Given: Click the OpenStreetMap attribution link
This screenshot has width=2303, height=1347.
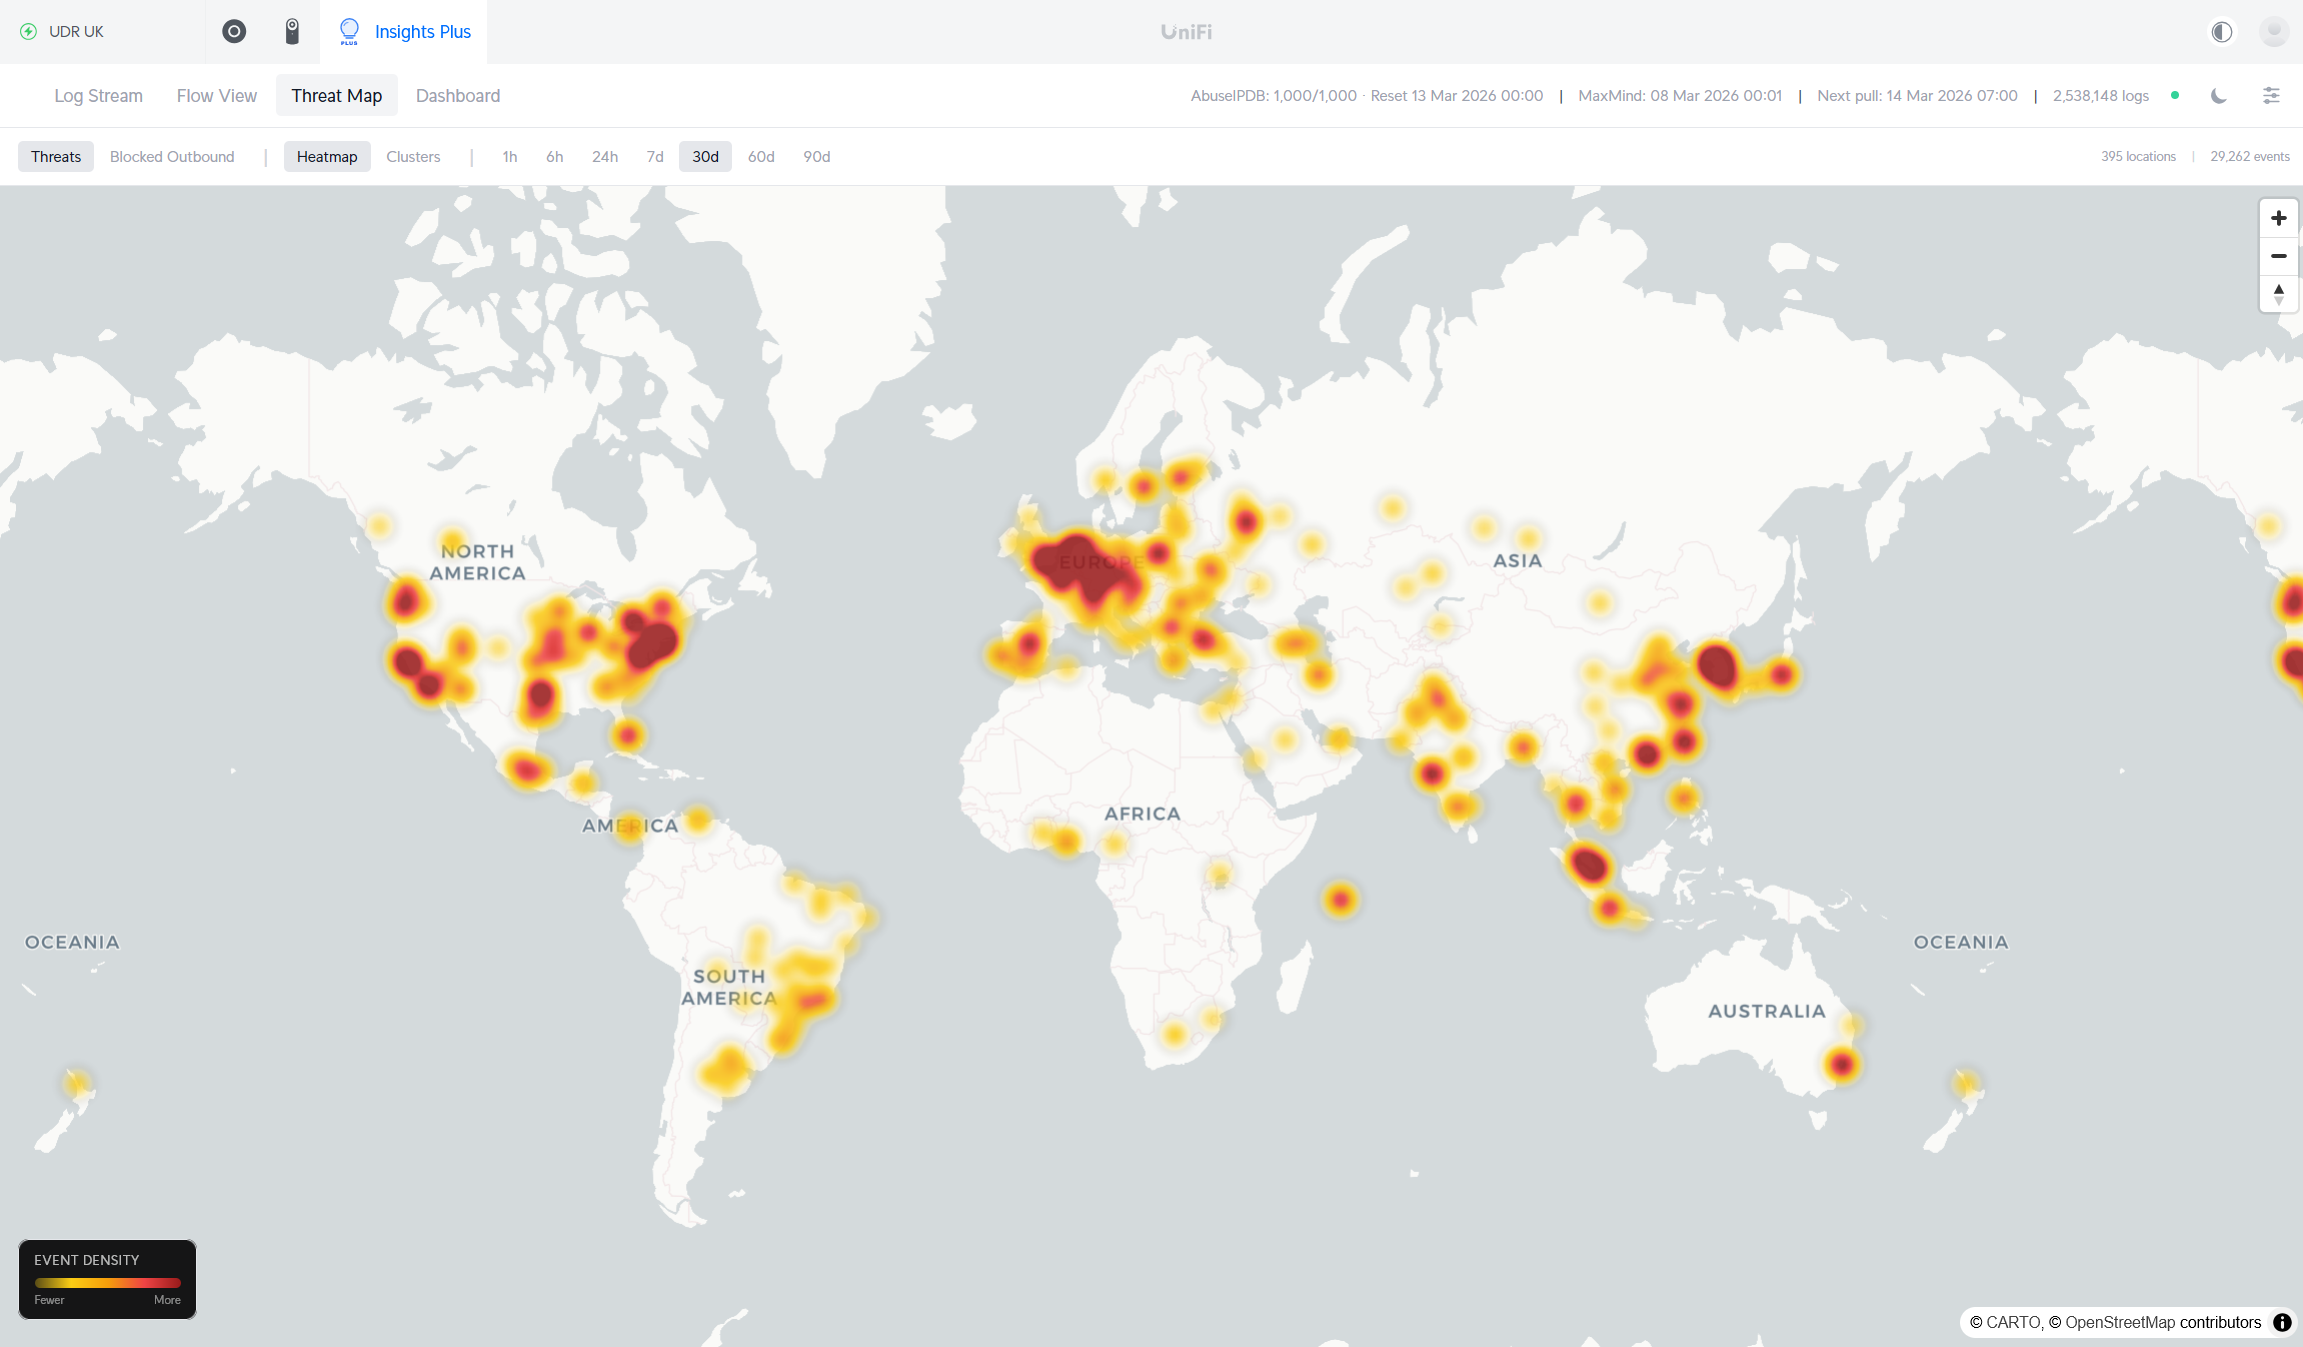Looking at the screenshot, I should 2119,1322.
